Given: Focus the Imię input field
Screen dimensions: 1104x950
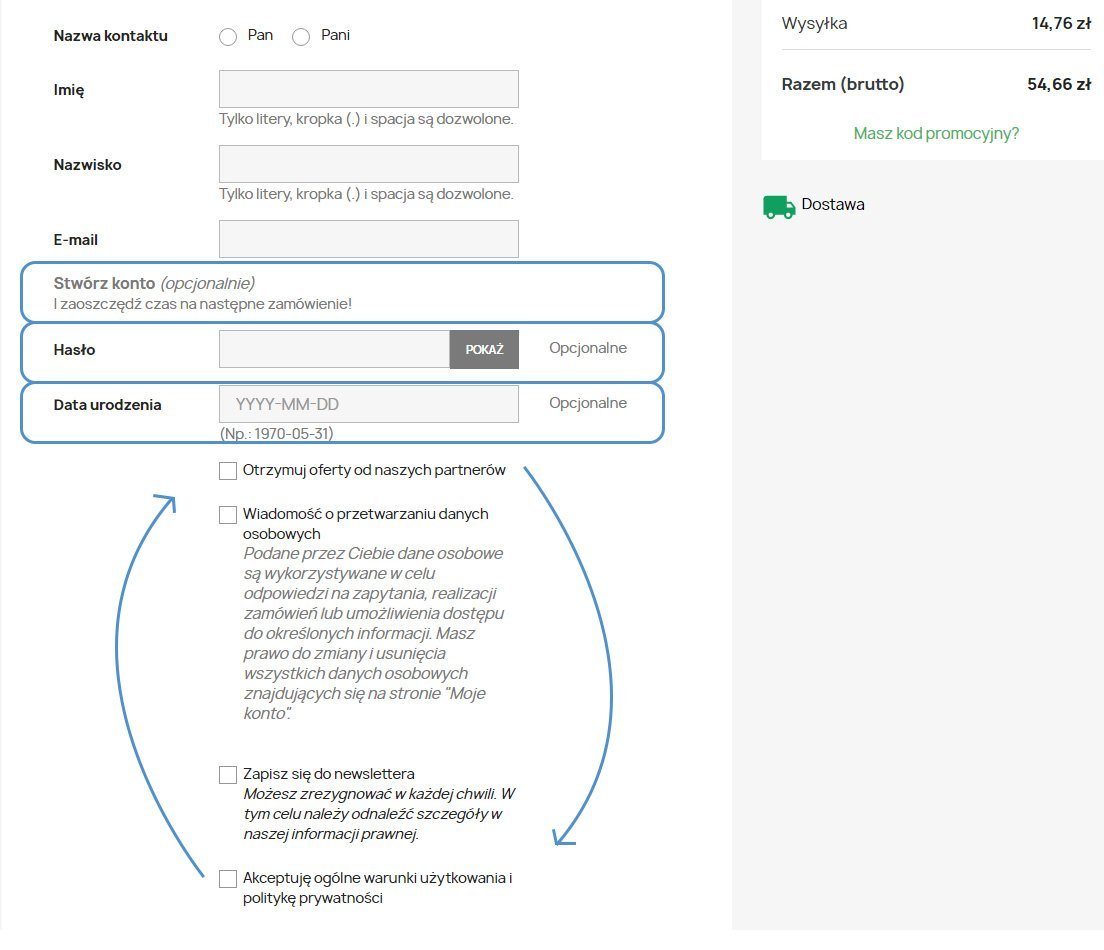Looking at the screenshot, I should (x=368, y=89).
